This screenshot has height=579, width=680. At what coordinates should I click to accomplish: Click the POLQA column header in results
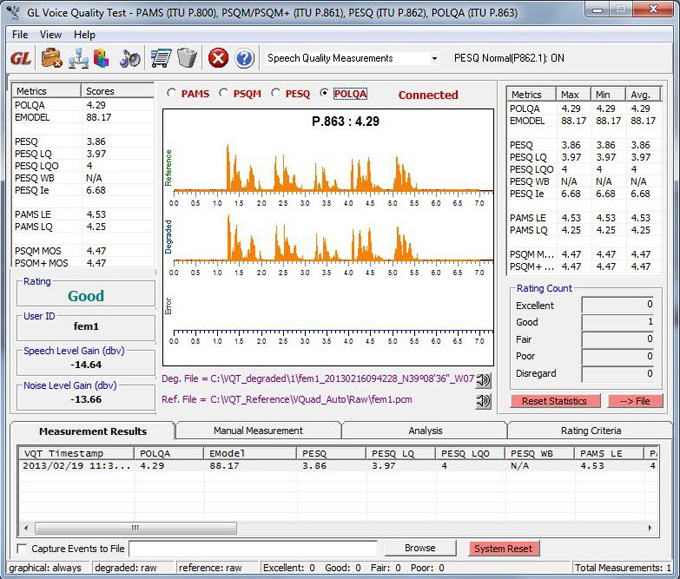point(169,454)
